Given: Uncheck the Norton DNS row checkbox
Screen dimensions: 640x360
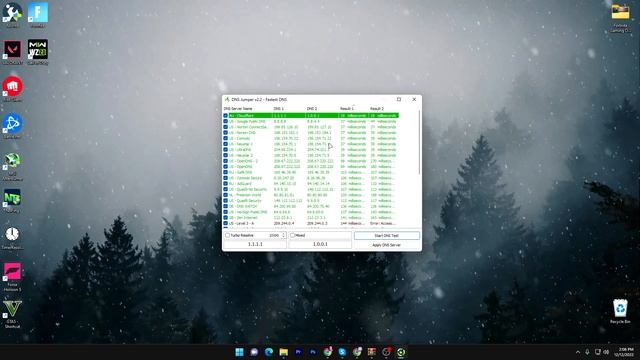Looking at the screenshot, I should point(225,133).
